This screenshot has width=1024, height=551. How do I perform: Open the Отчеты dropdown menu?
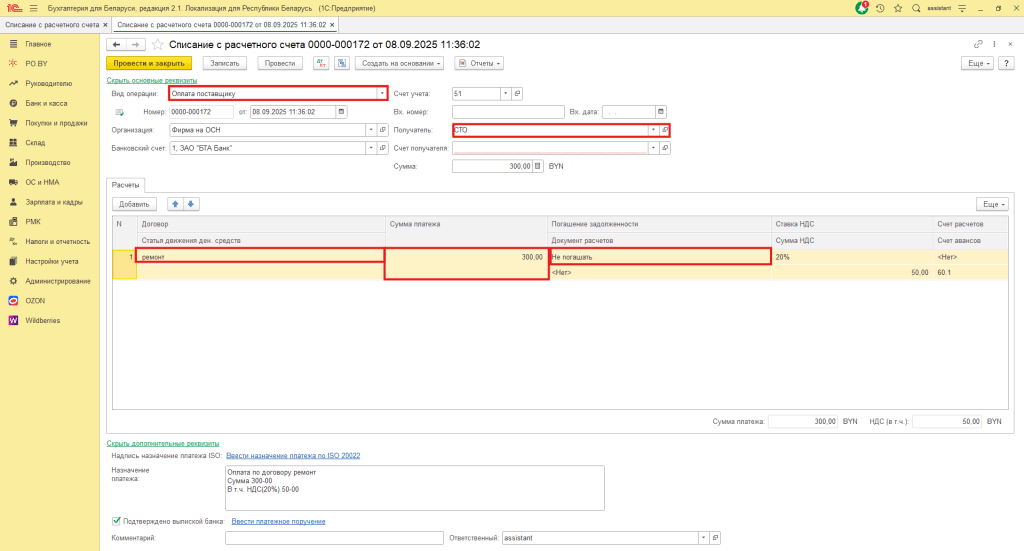[479, 63]
